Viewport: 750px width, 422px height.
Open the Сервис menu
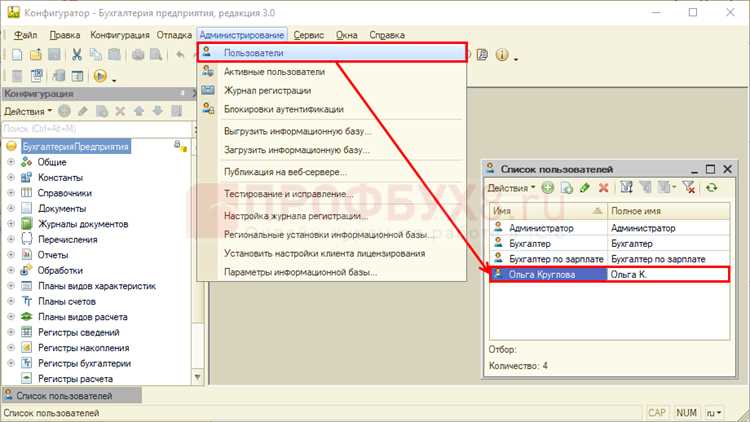[x=309, y=35]
